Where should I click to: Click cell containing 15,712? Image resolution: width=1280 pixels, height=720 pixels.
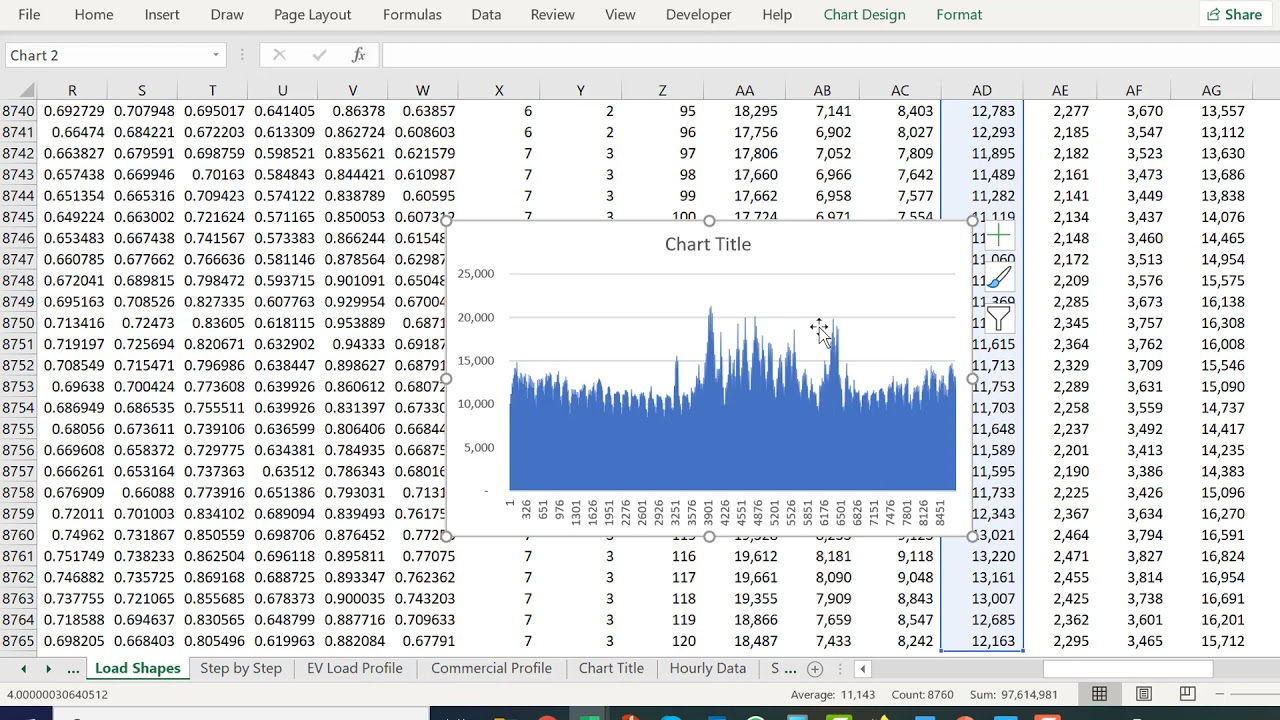(x=1211, y=641)
